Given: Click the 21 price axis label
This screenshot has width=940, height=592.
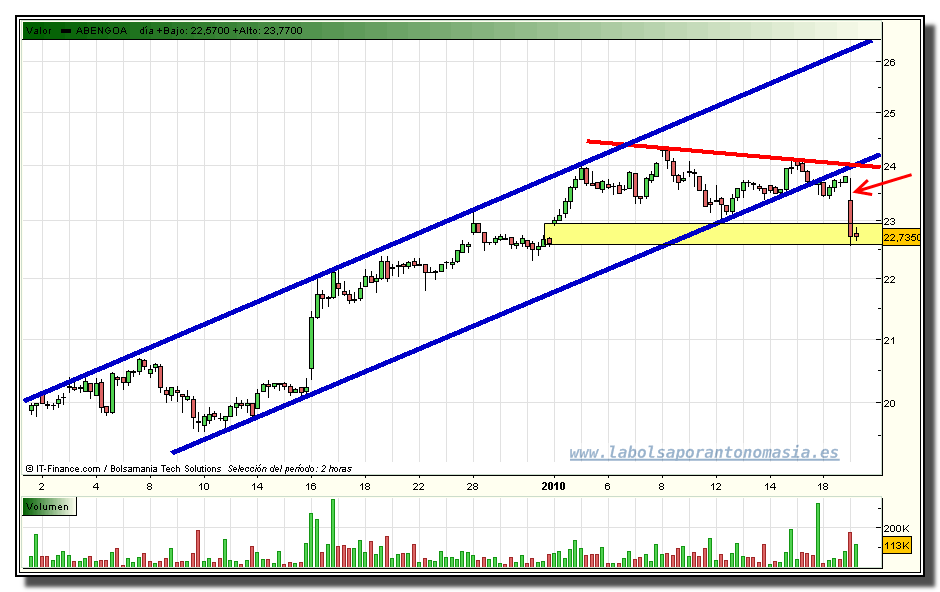Looking at the screenshot, I should point(890,340).
